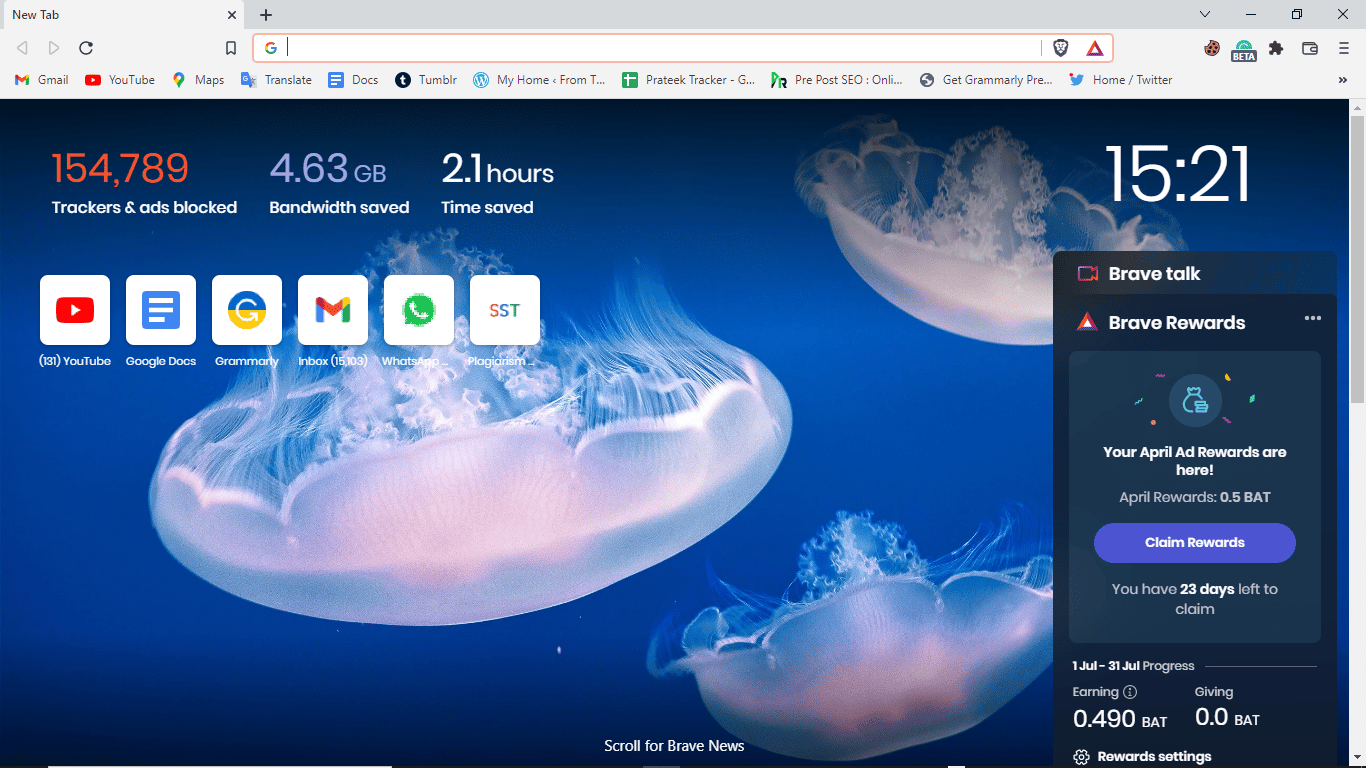Viewport: 1366px width, 768px height.
Task: Open the Pre Post SEO bookmark
Action: [x=837, y=80]
